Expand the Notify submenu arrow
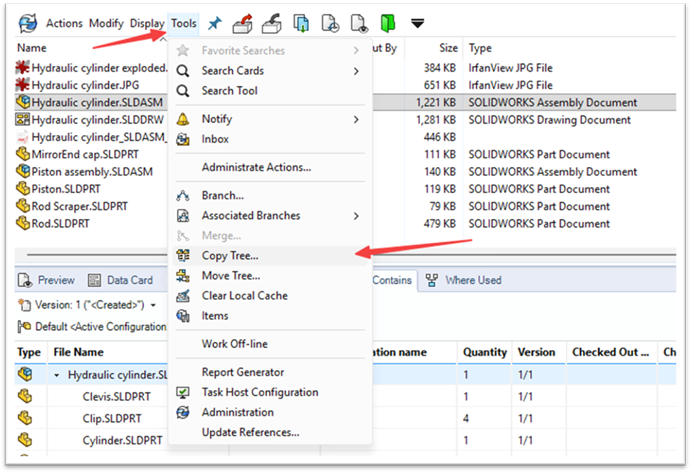 [x=356, y=120]
